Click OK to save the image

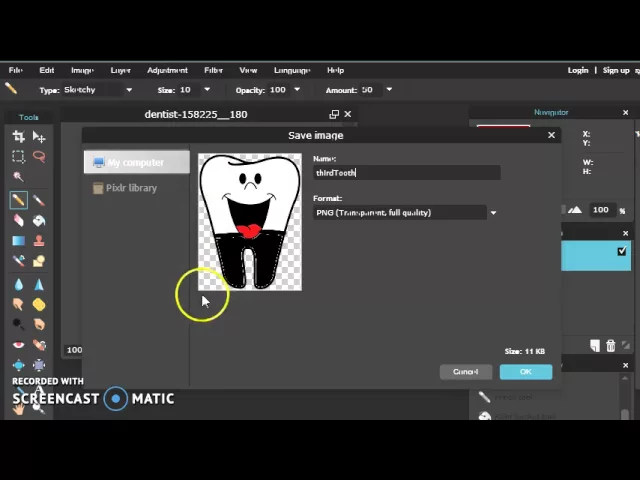[x=526, y=372]
